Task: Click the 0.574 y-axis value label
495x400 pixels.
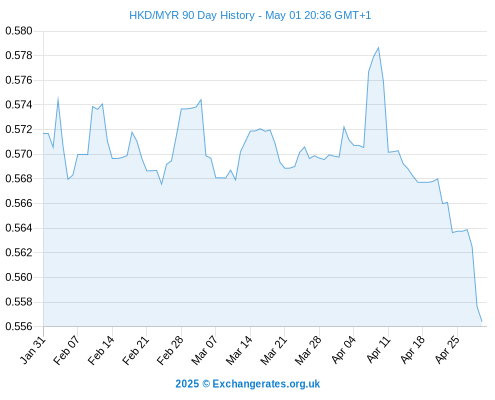Action: pyautogui.click(x=19, y=105)
